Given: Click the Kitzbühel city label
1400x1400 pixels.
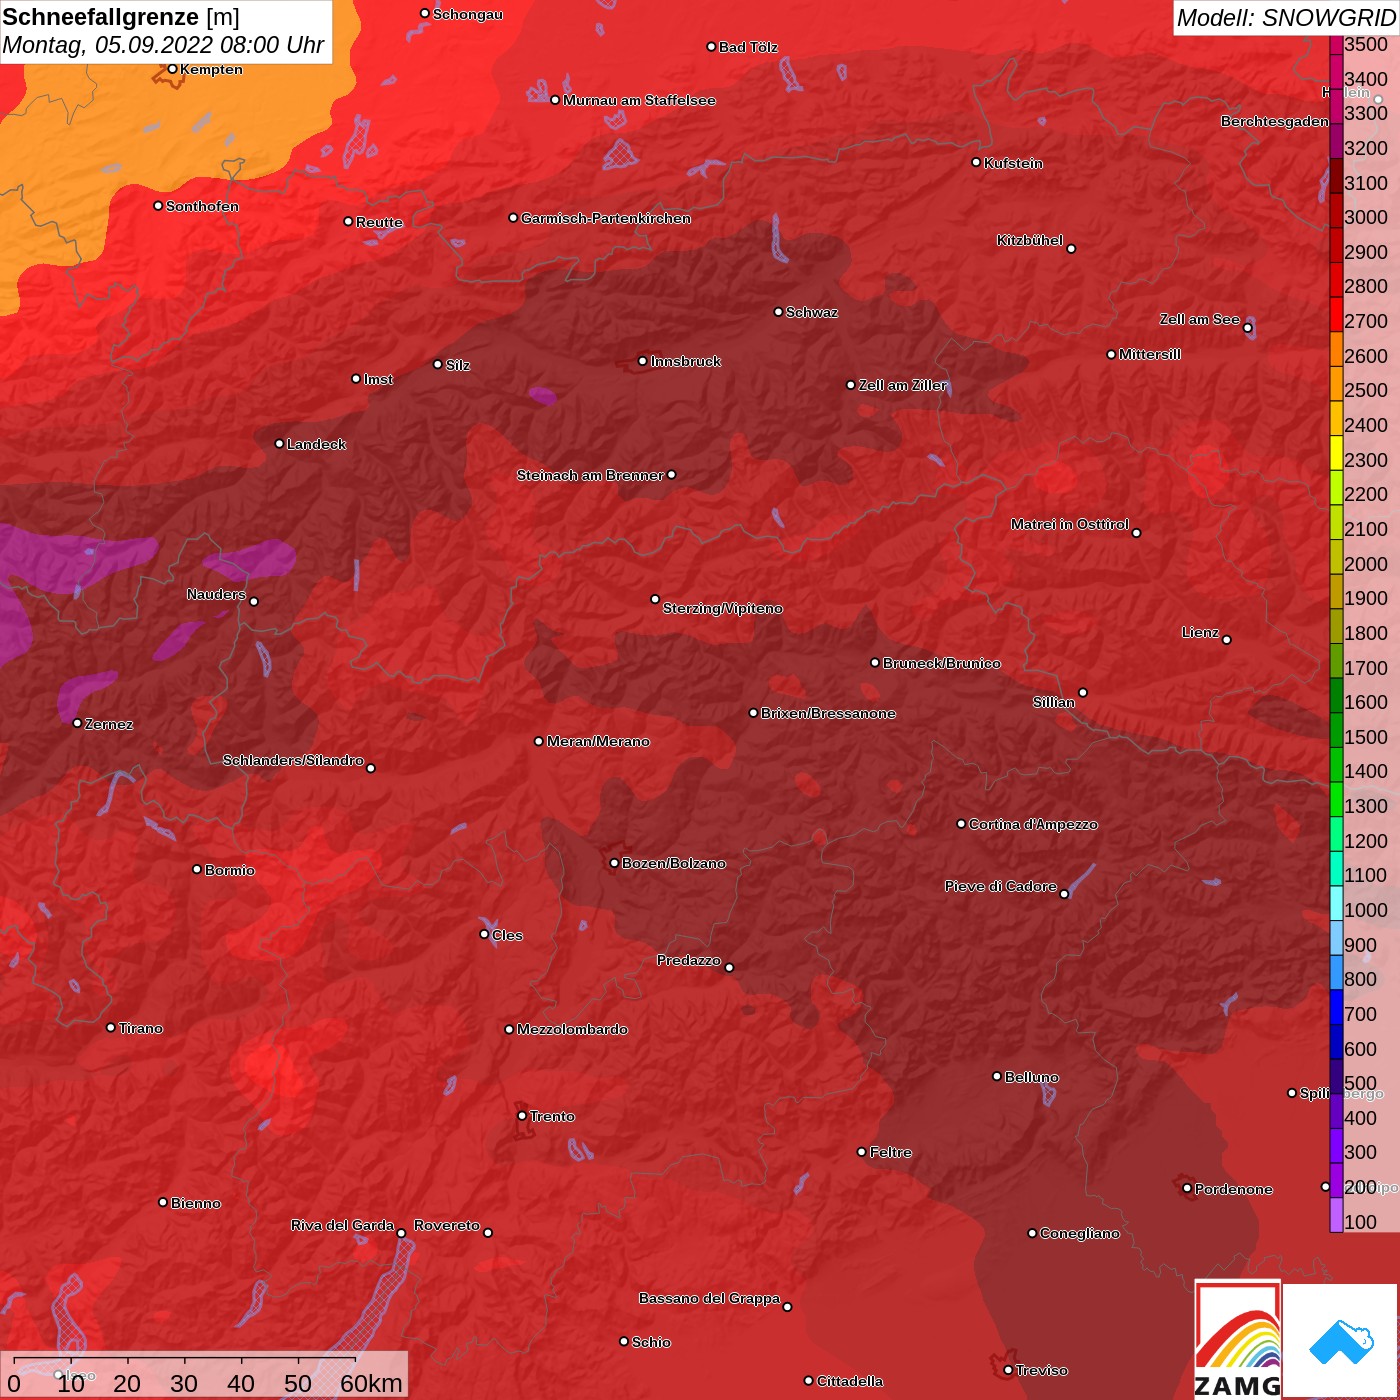Looking at the screenshot, I should pyautogui.click(x=1030, y=240).
